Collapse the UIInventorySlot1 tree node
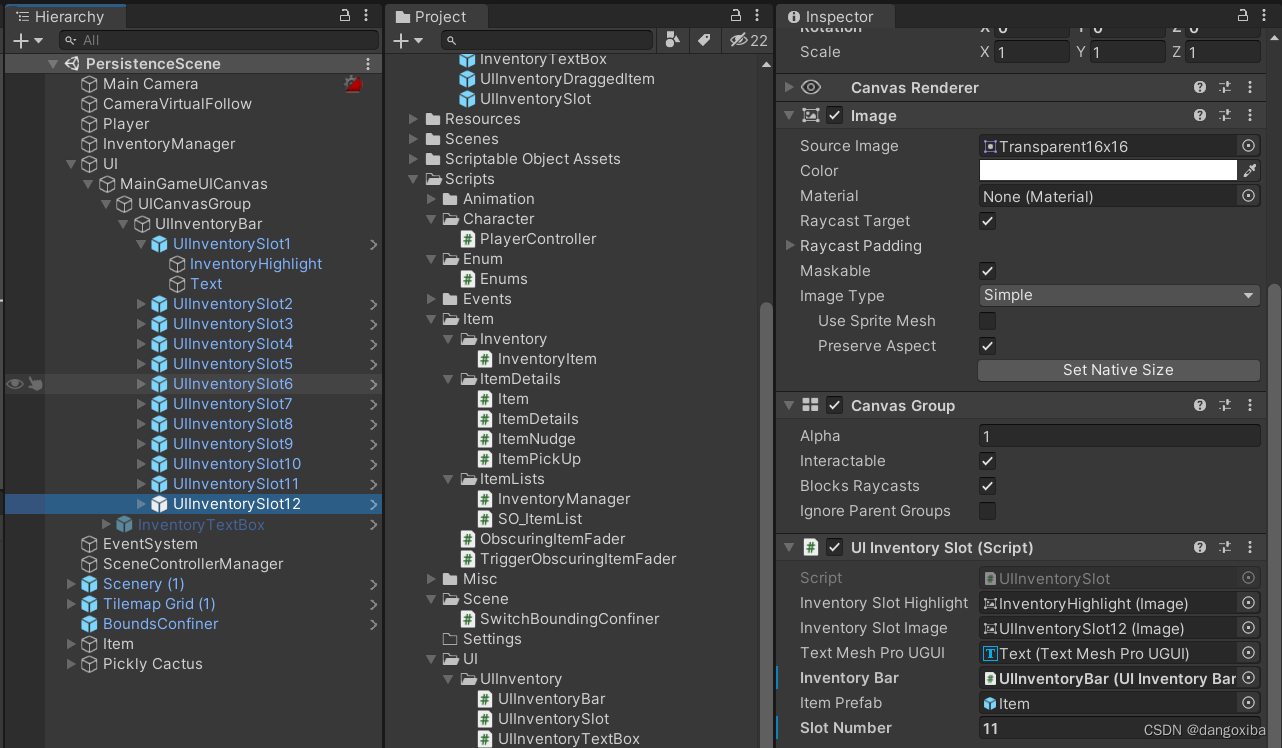Image resolution: width=1282 pixels, height=748 pixels. [x=140, y=244]
